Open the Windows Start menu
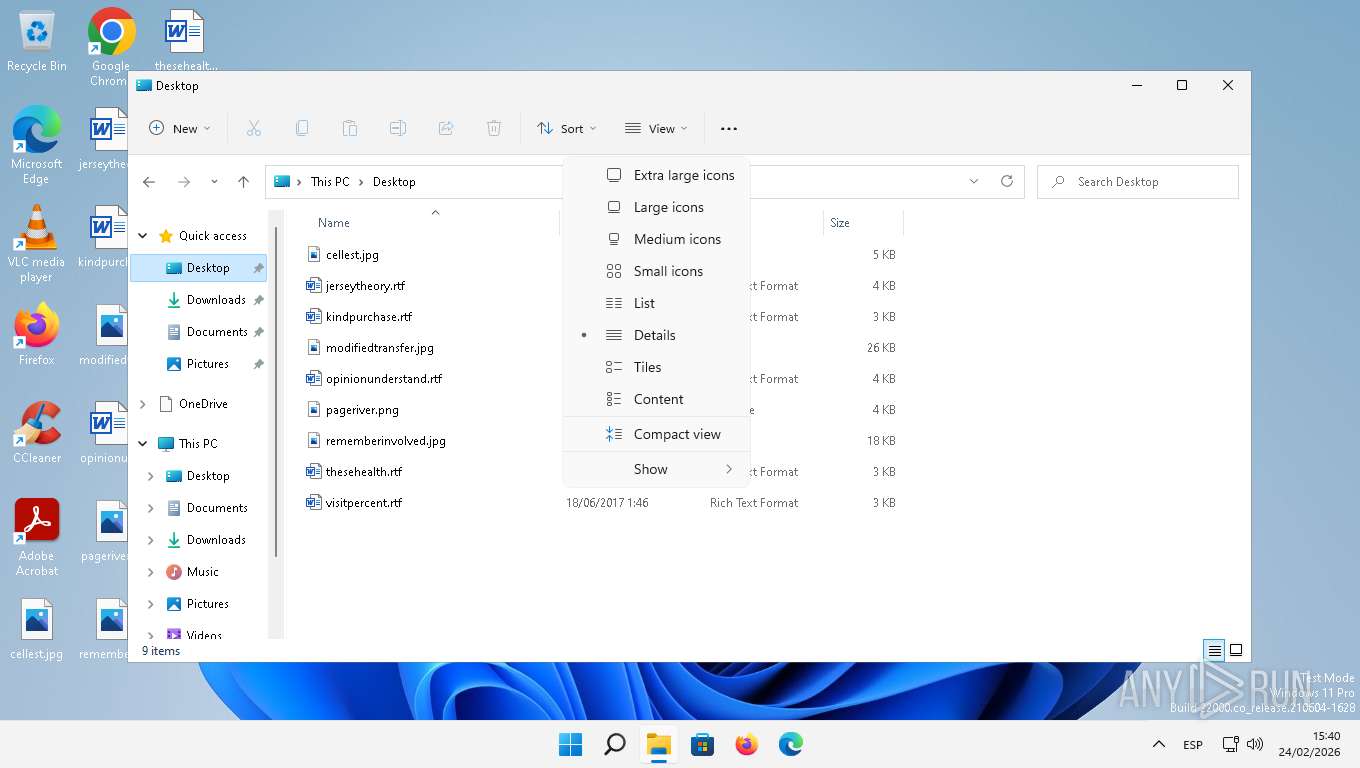Viewport: 1360px width, 768px height. (570, 744)
